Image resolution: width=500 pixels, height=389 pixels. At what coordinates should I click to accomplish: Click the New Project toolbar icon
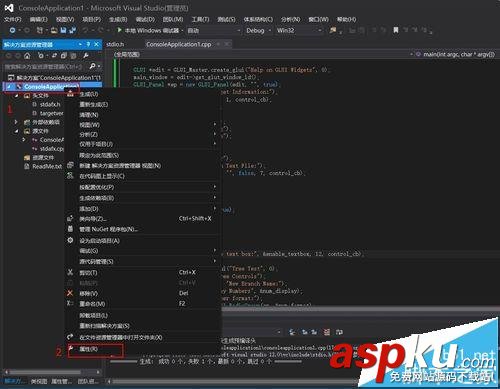click(x=40, y=30)
